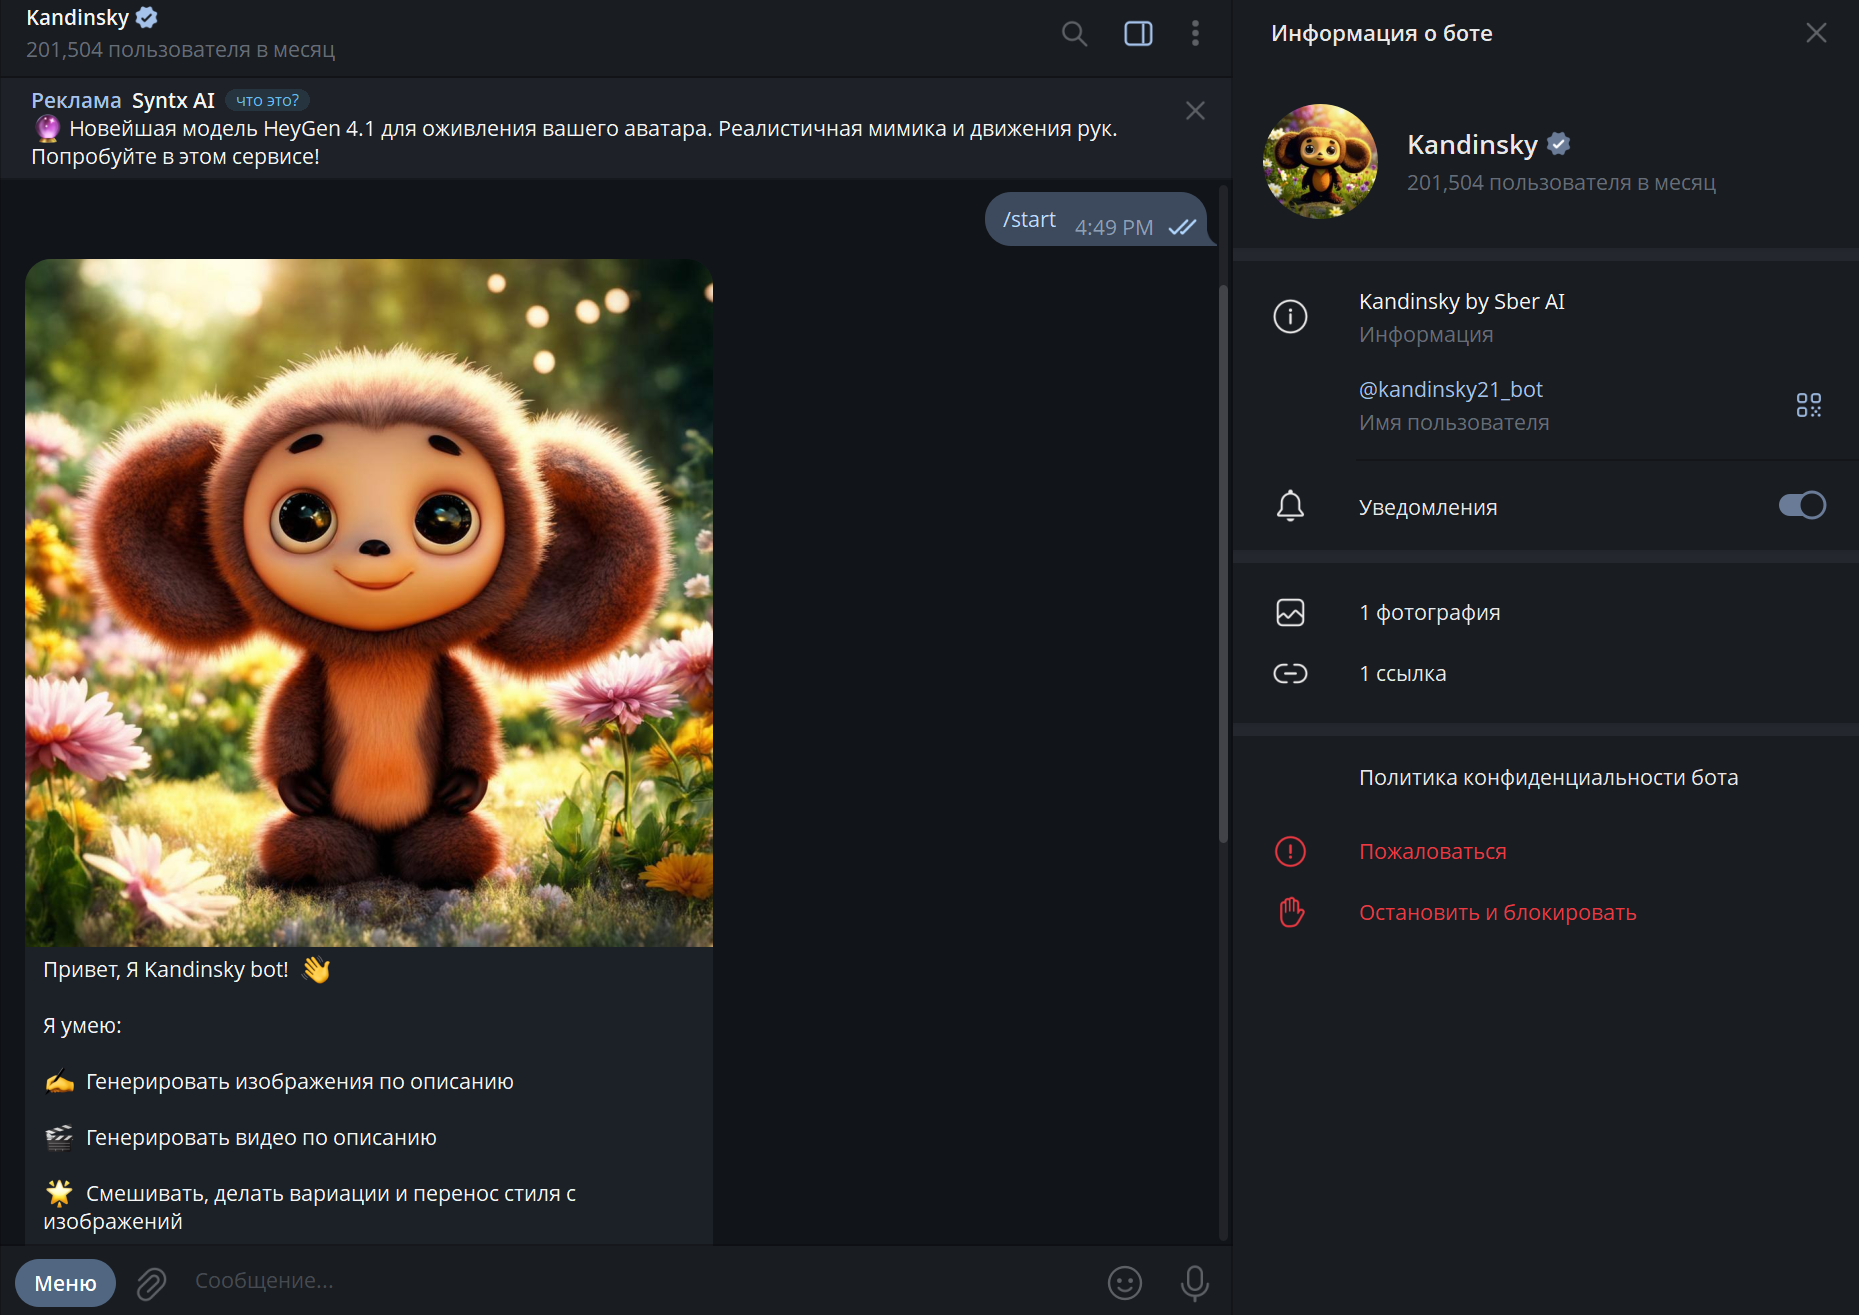Click the info circle icon
1859x1315 pixels.
click(x=1290, y=317)
